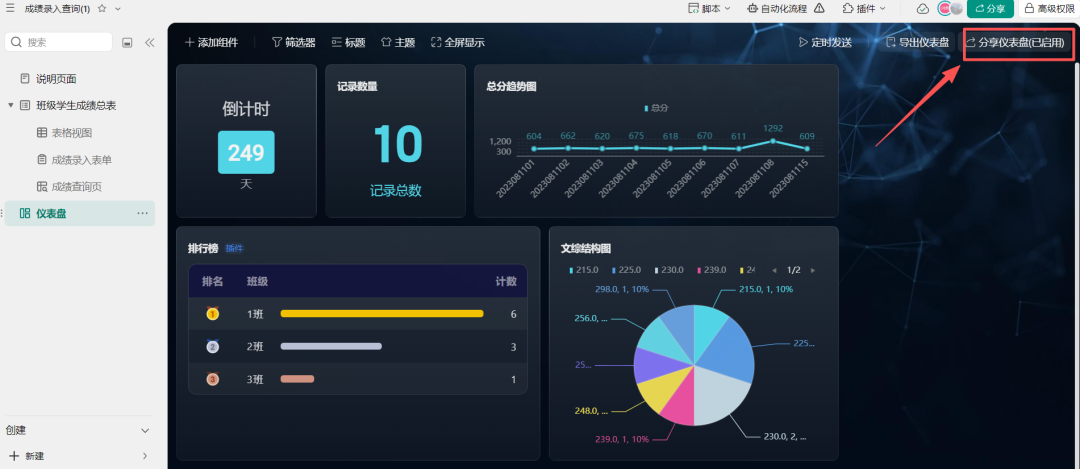Click 定时发送 scheduled send
This screenshot has width=1080, height=469.
click(824, 42)
